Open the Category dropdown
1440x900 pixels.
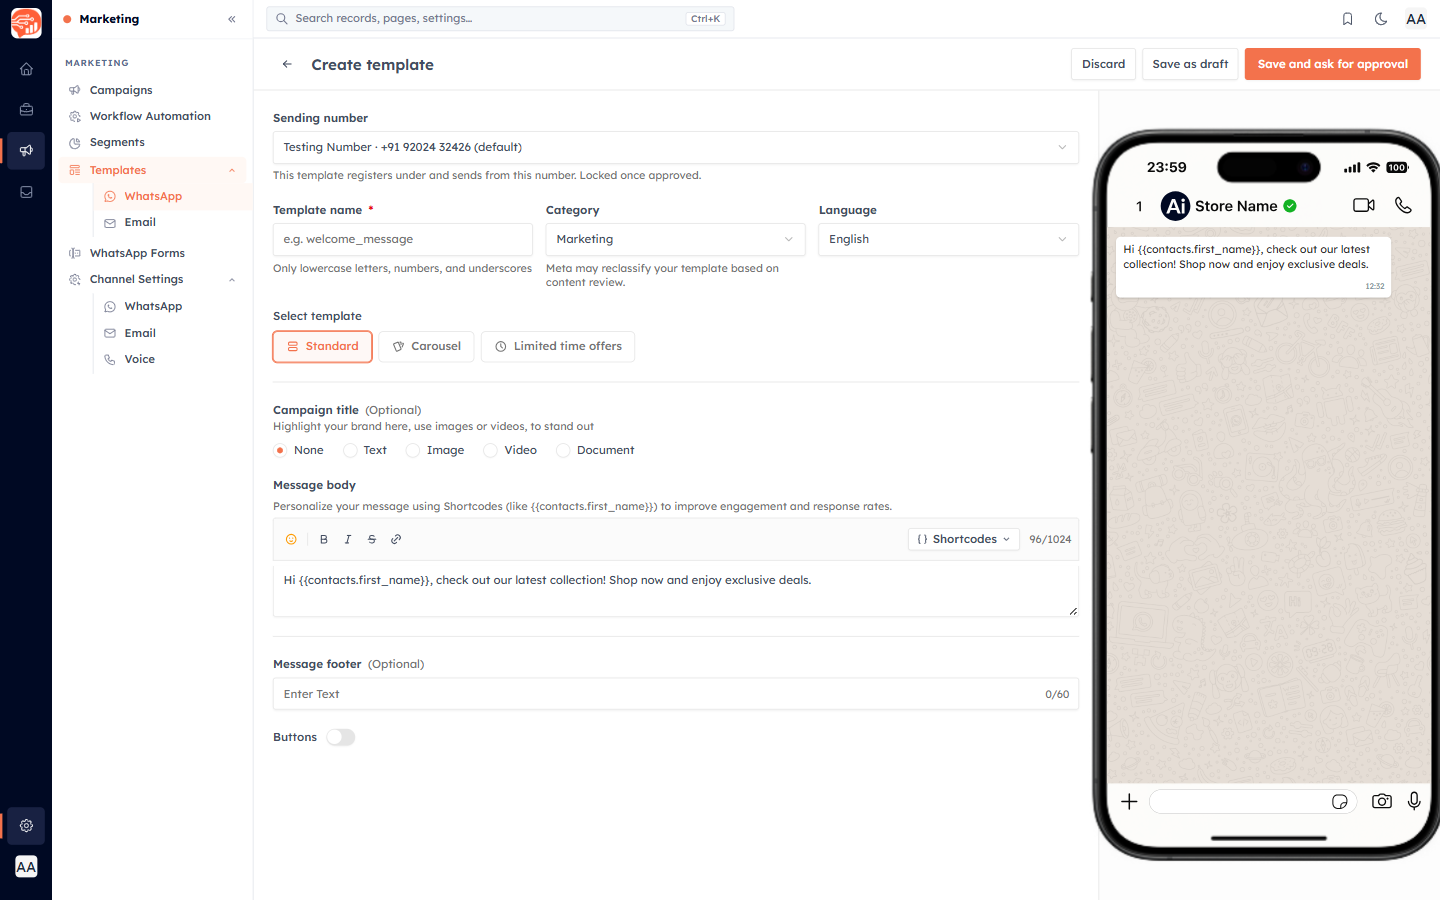point(675,239)
